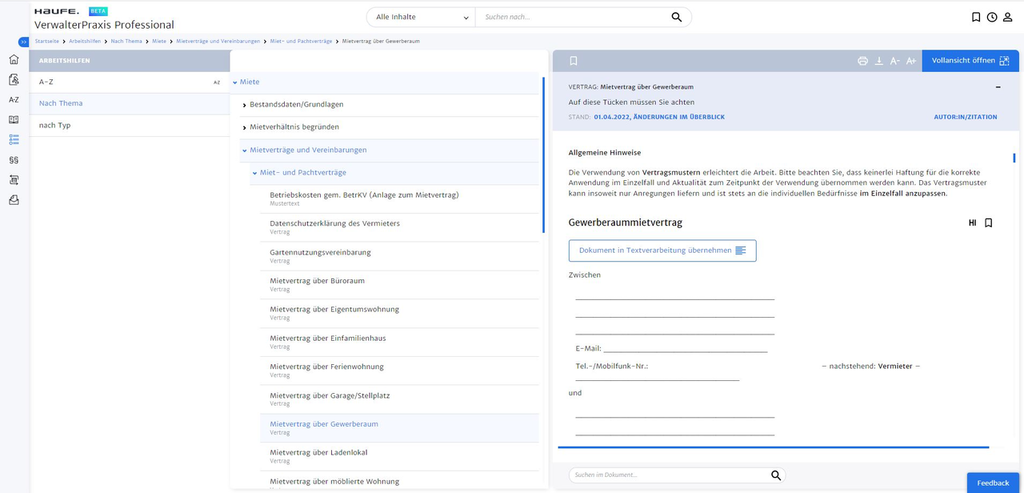Open Betriebskosten gem. BetrKV entry

(x=399, y=199)
